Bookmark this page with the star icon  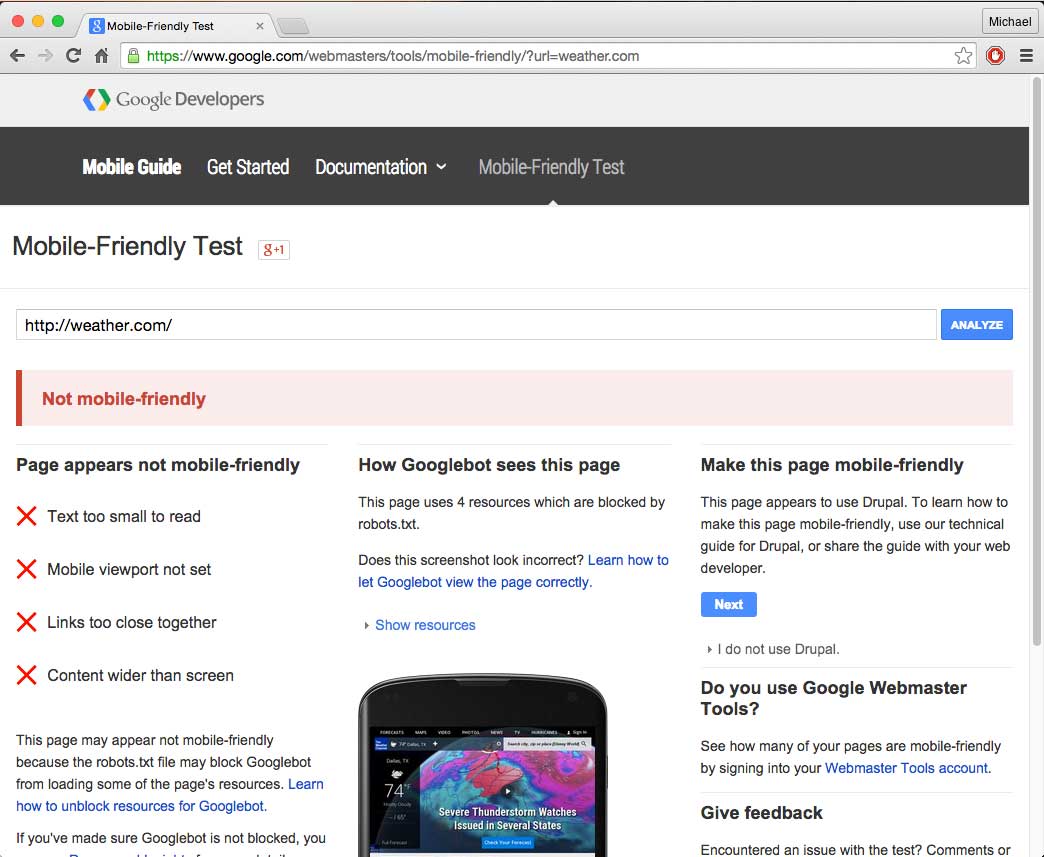[963, 56]
